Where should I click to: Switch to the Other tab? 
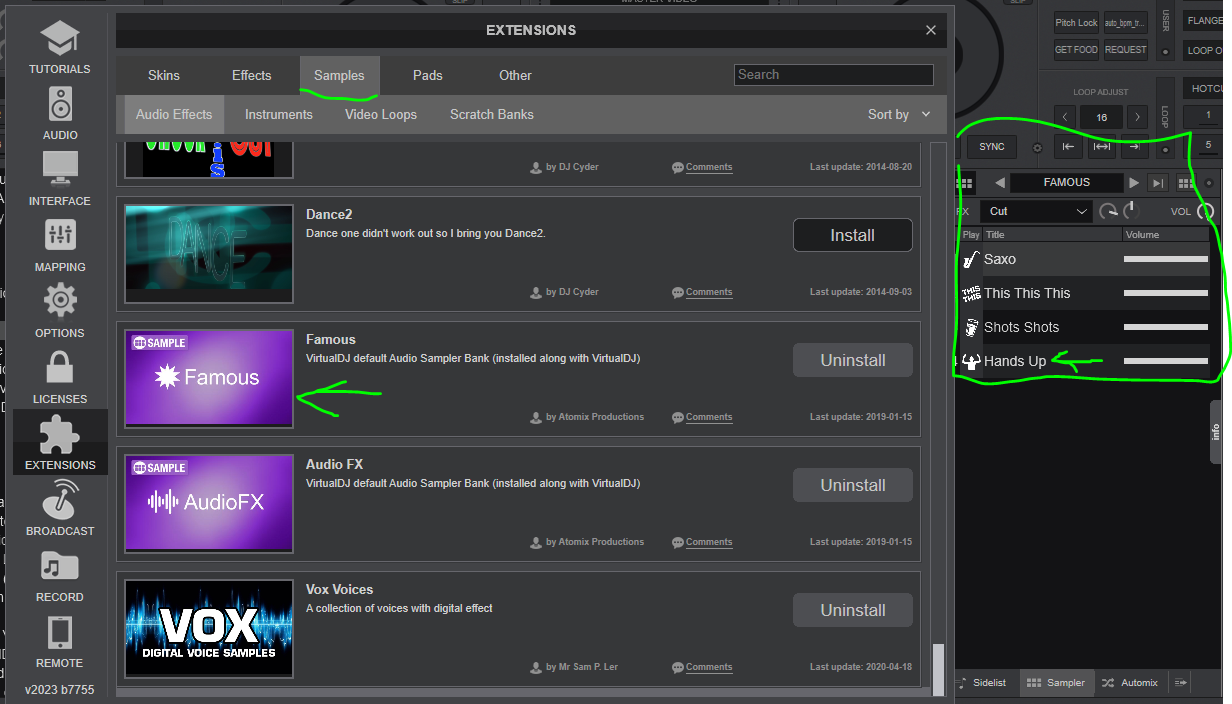[x=516, y=75]
